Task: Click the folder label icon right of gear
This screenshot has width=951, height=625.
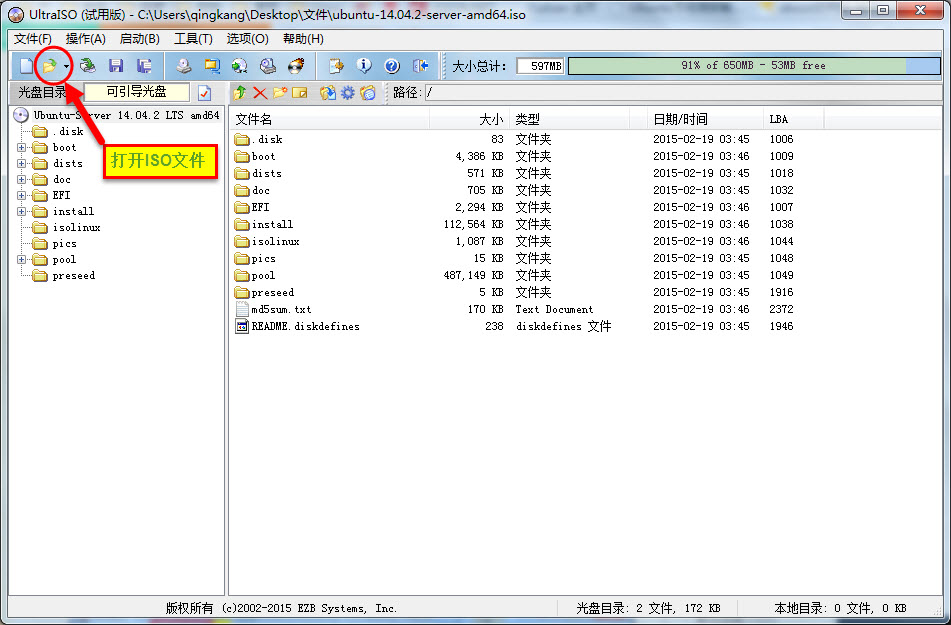Action: (368, 93)
